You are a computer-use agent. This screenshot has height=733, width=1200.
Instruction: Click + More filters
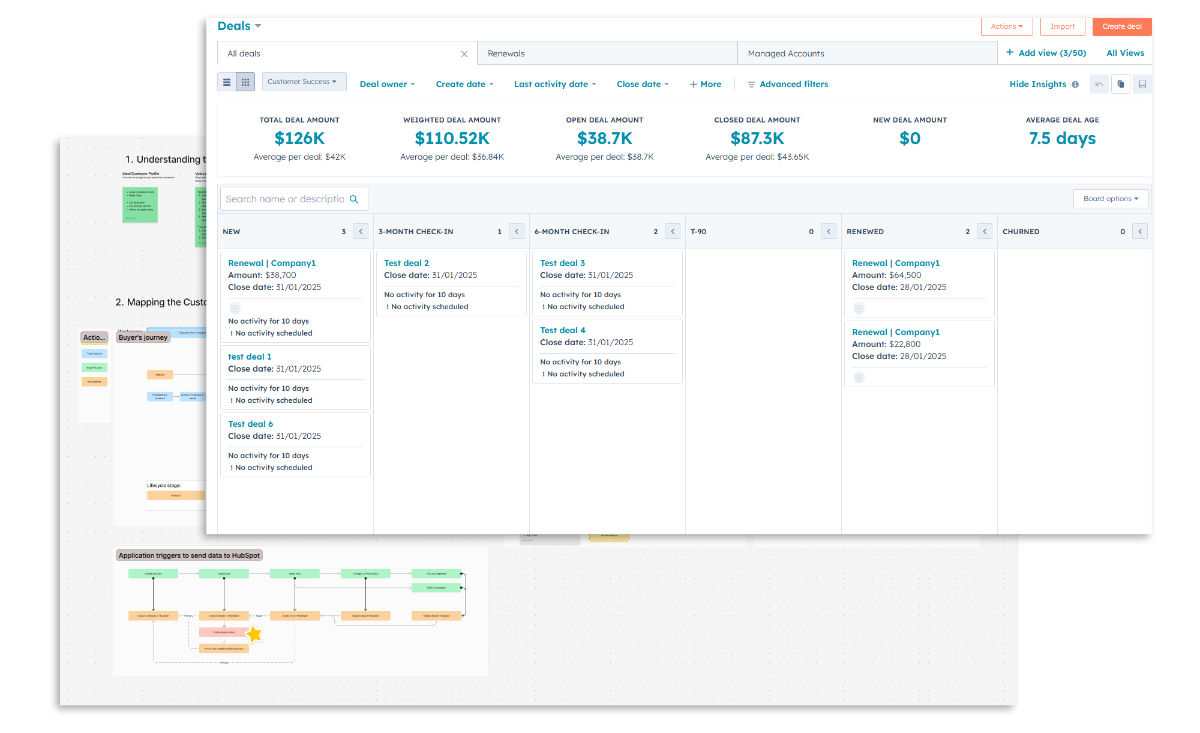pyautogui.click(x=705, y=84)
